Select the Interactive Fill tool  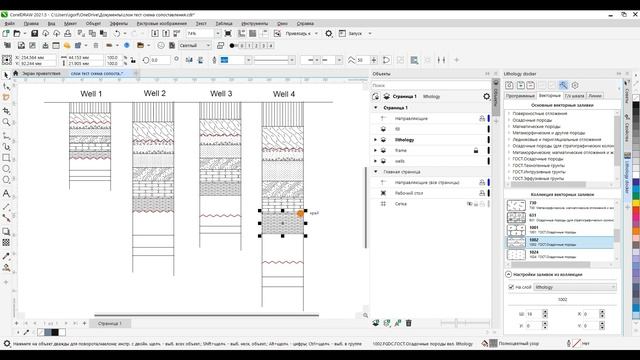[6, 268]
